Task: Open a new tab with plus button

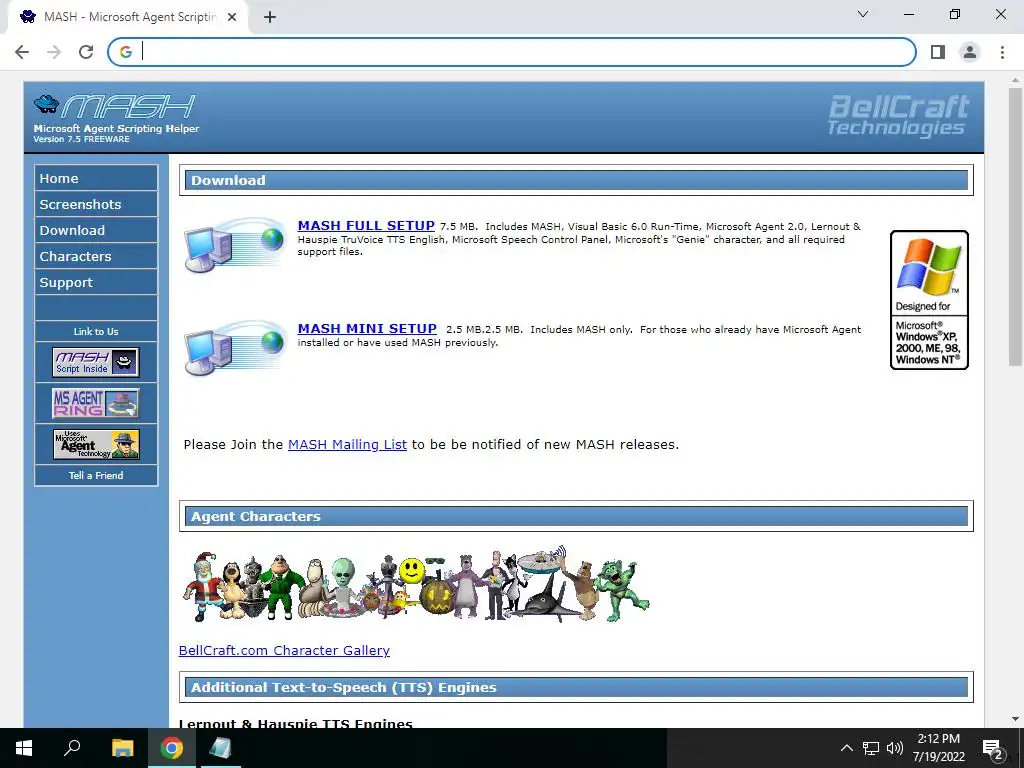Action: pyautogui.click(x=270, y=18)
